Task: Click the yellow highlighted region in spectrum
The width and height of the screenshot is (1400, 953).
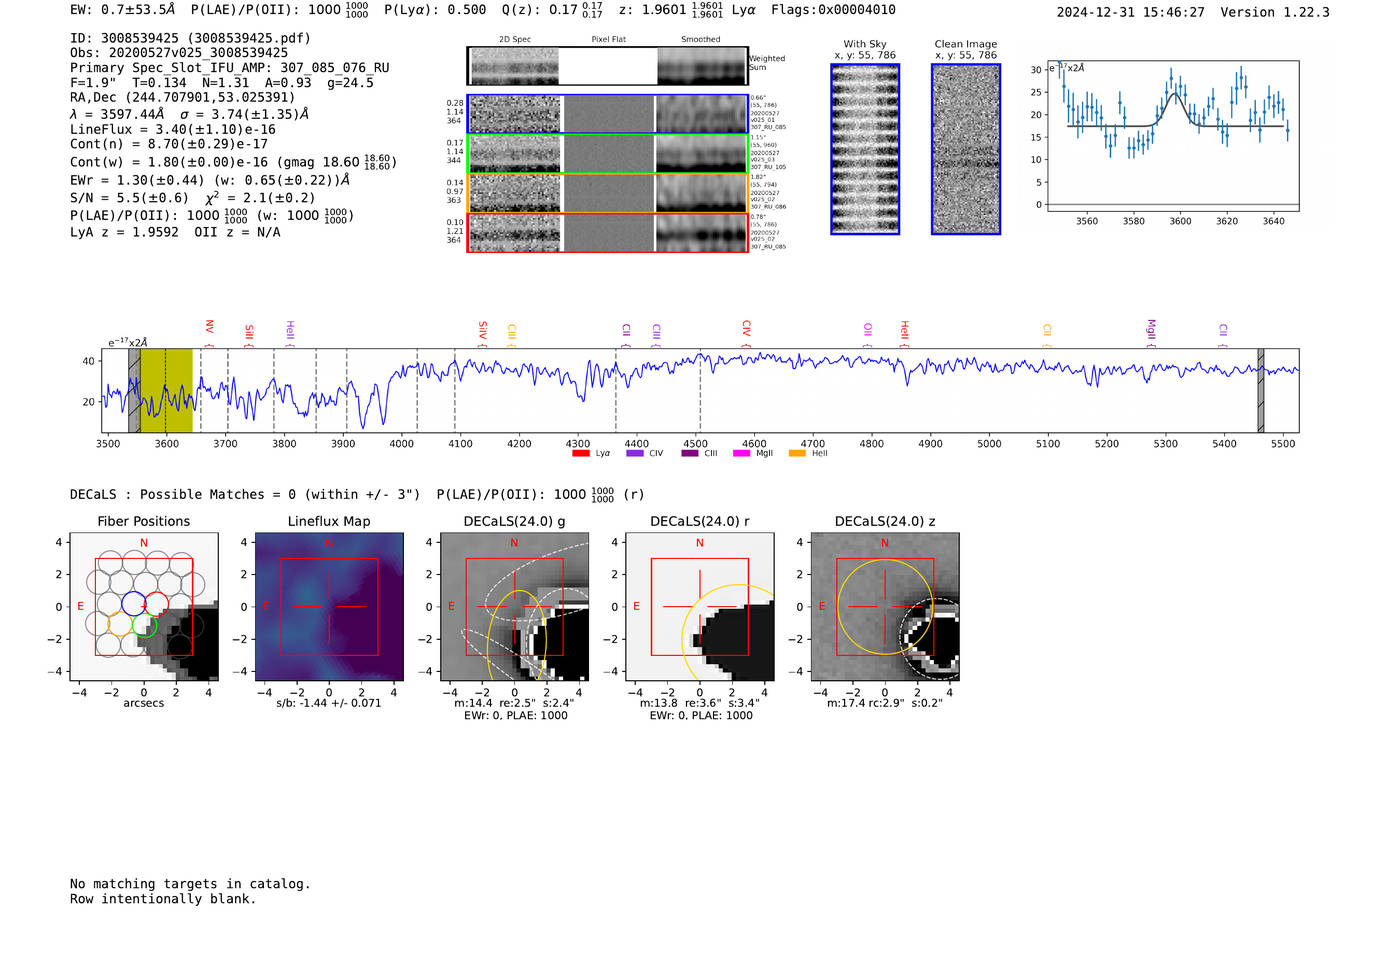Action: click(166, 390)
